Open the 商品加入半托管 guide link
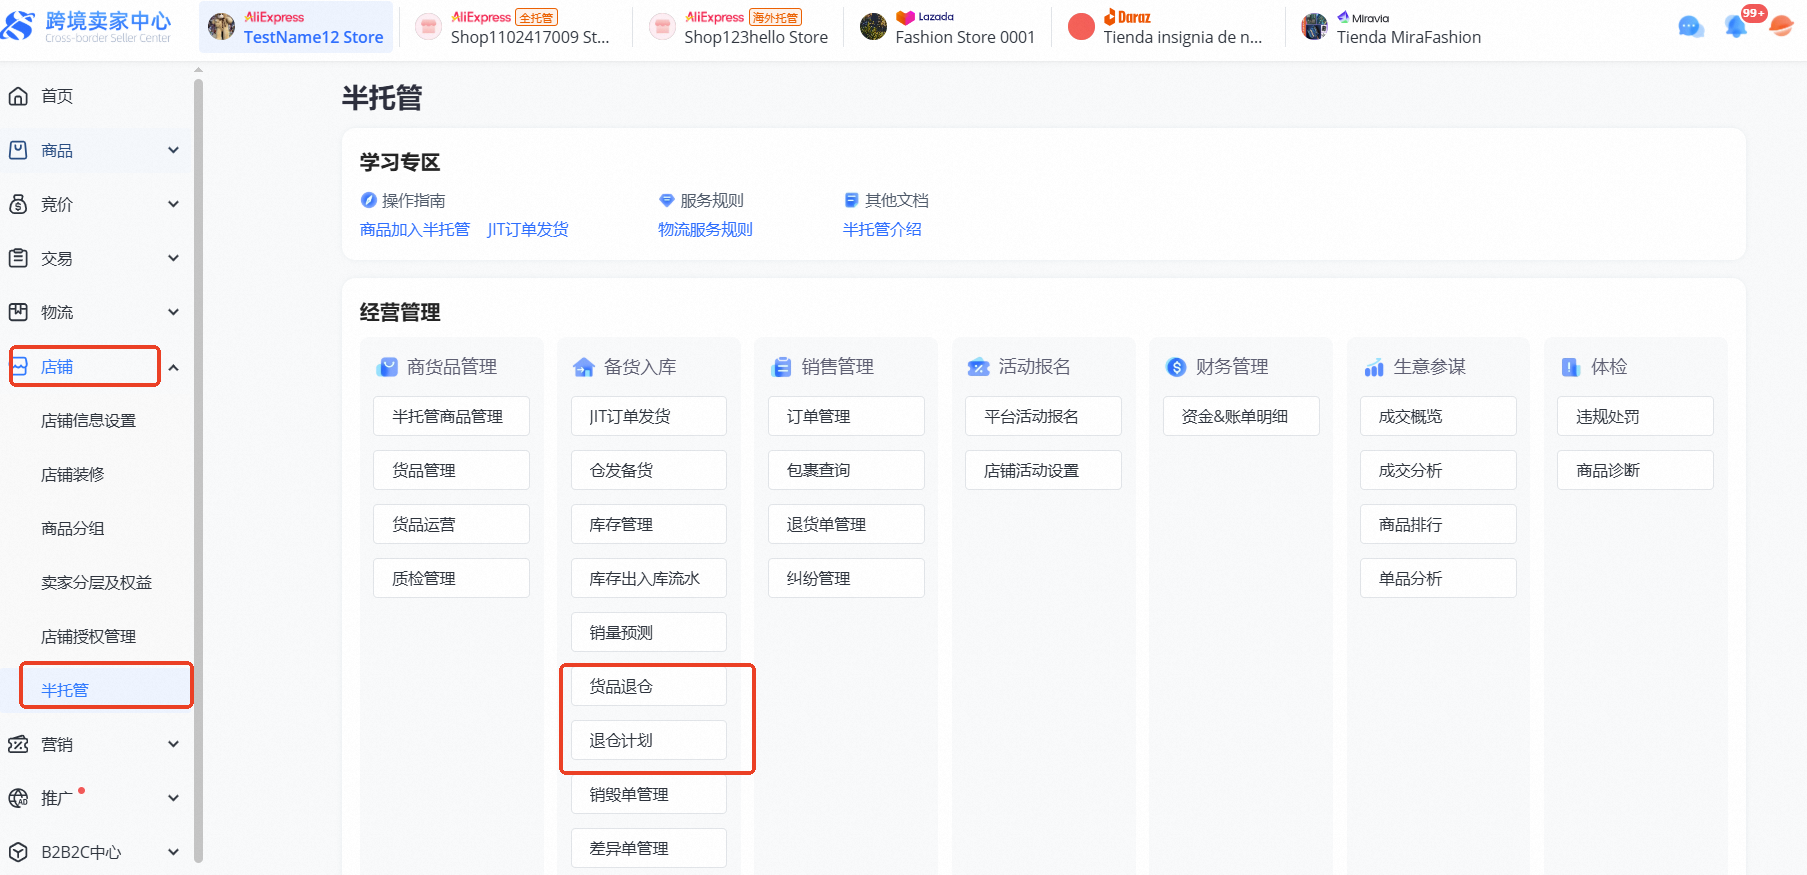The width and height of the screenshot is (1807, 875). 414,229
